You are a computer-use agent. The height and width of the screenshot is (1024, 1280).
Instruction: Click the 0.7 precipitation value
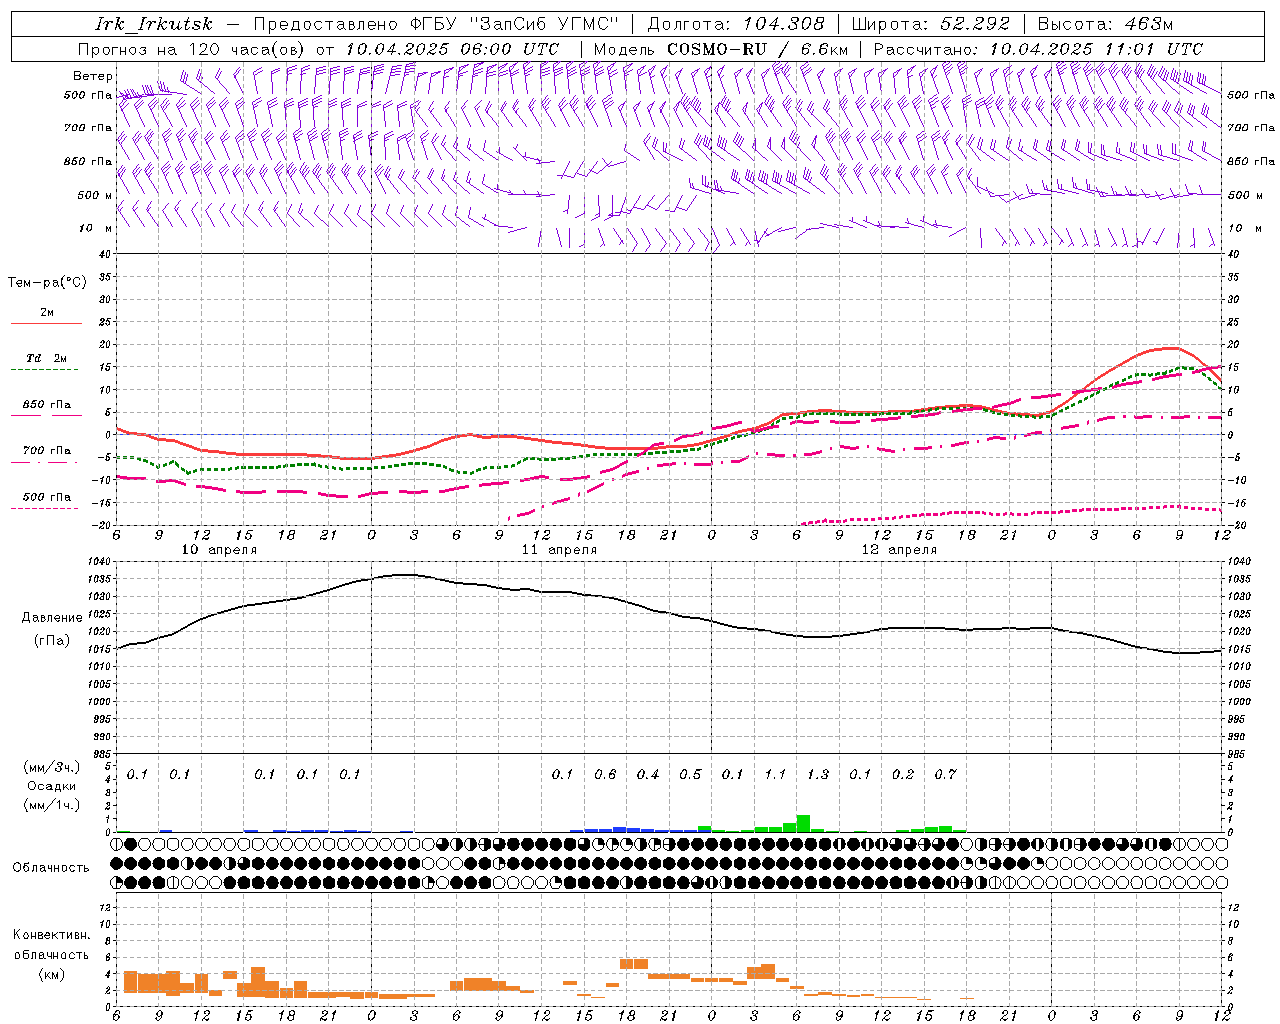pos(945,774)
